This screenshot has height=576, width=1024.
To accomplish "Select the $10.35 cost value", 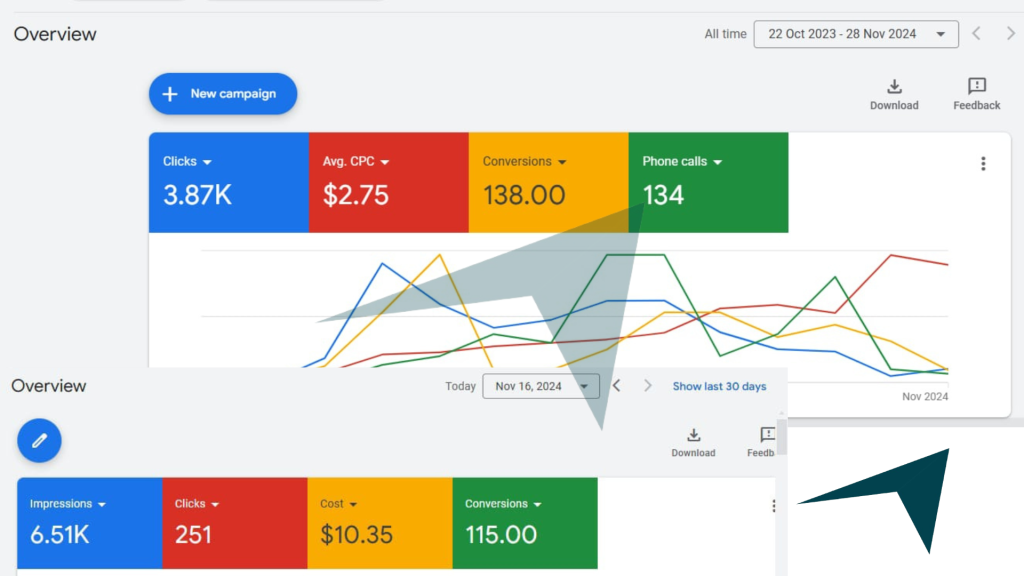I will click(x=356, y=535).
